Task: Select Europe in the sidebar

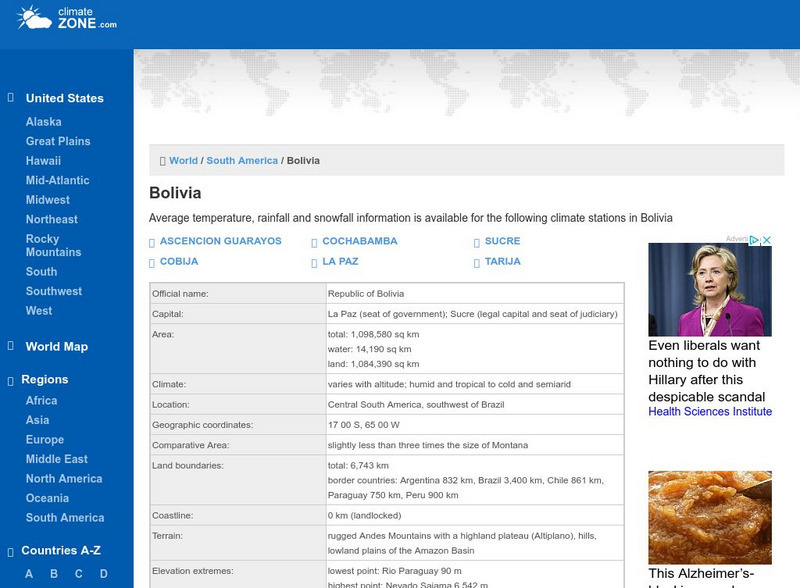Action: (x=45, y=439)
